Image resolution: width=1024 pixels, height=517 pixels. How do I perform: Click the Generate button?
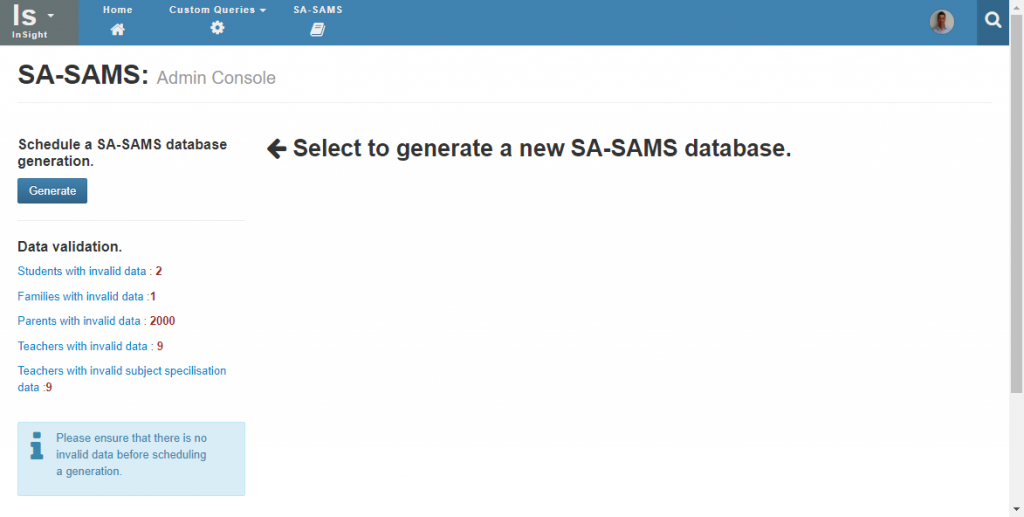pos(52,191)
